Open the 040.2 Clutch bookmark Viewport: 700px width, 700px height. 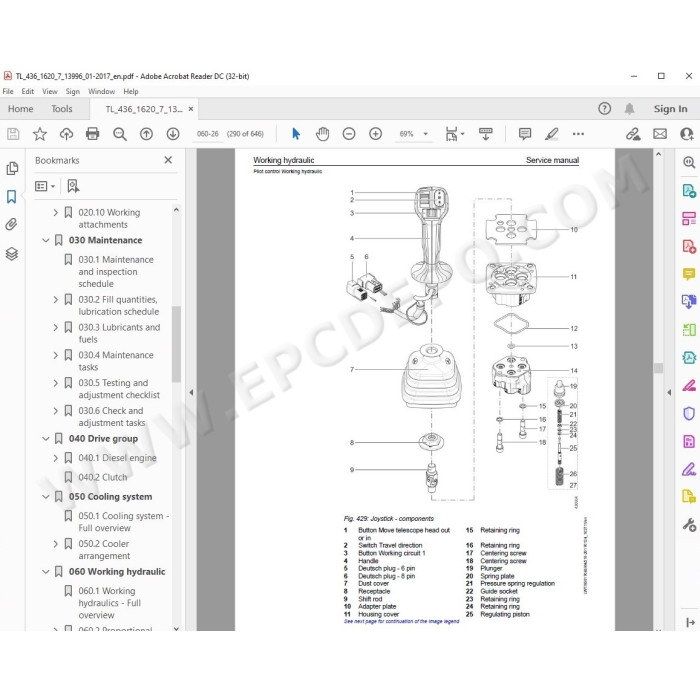tap(103, 477)
